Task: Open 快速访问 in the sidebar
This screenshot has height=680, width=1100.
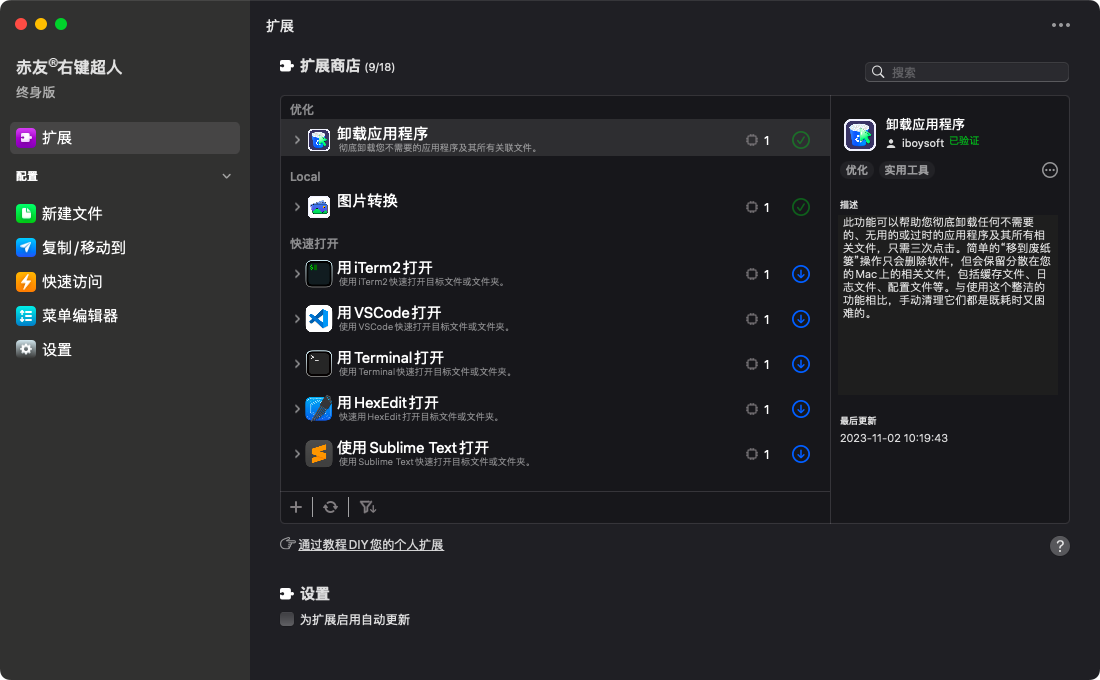Action: [x=59, y=281]
